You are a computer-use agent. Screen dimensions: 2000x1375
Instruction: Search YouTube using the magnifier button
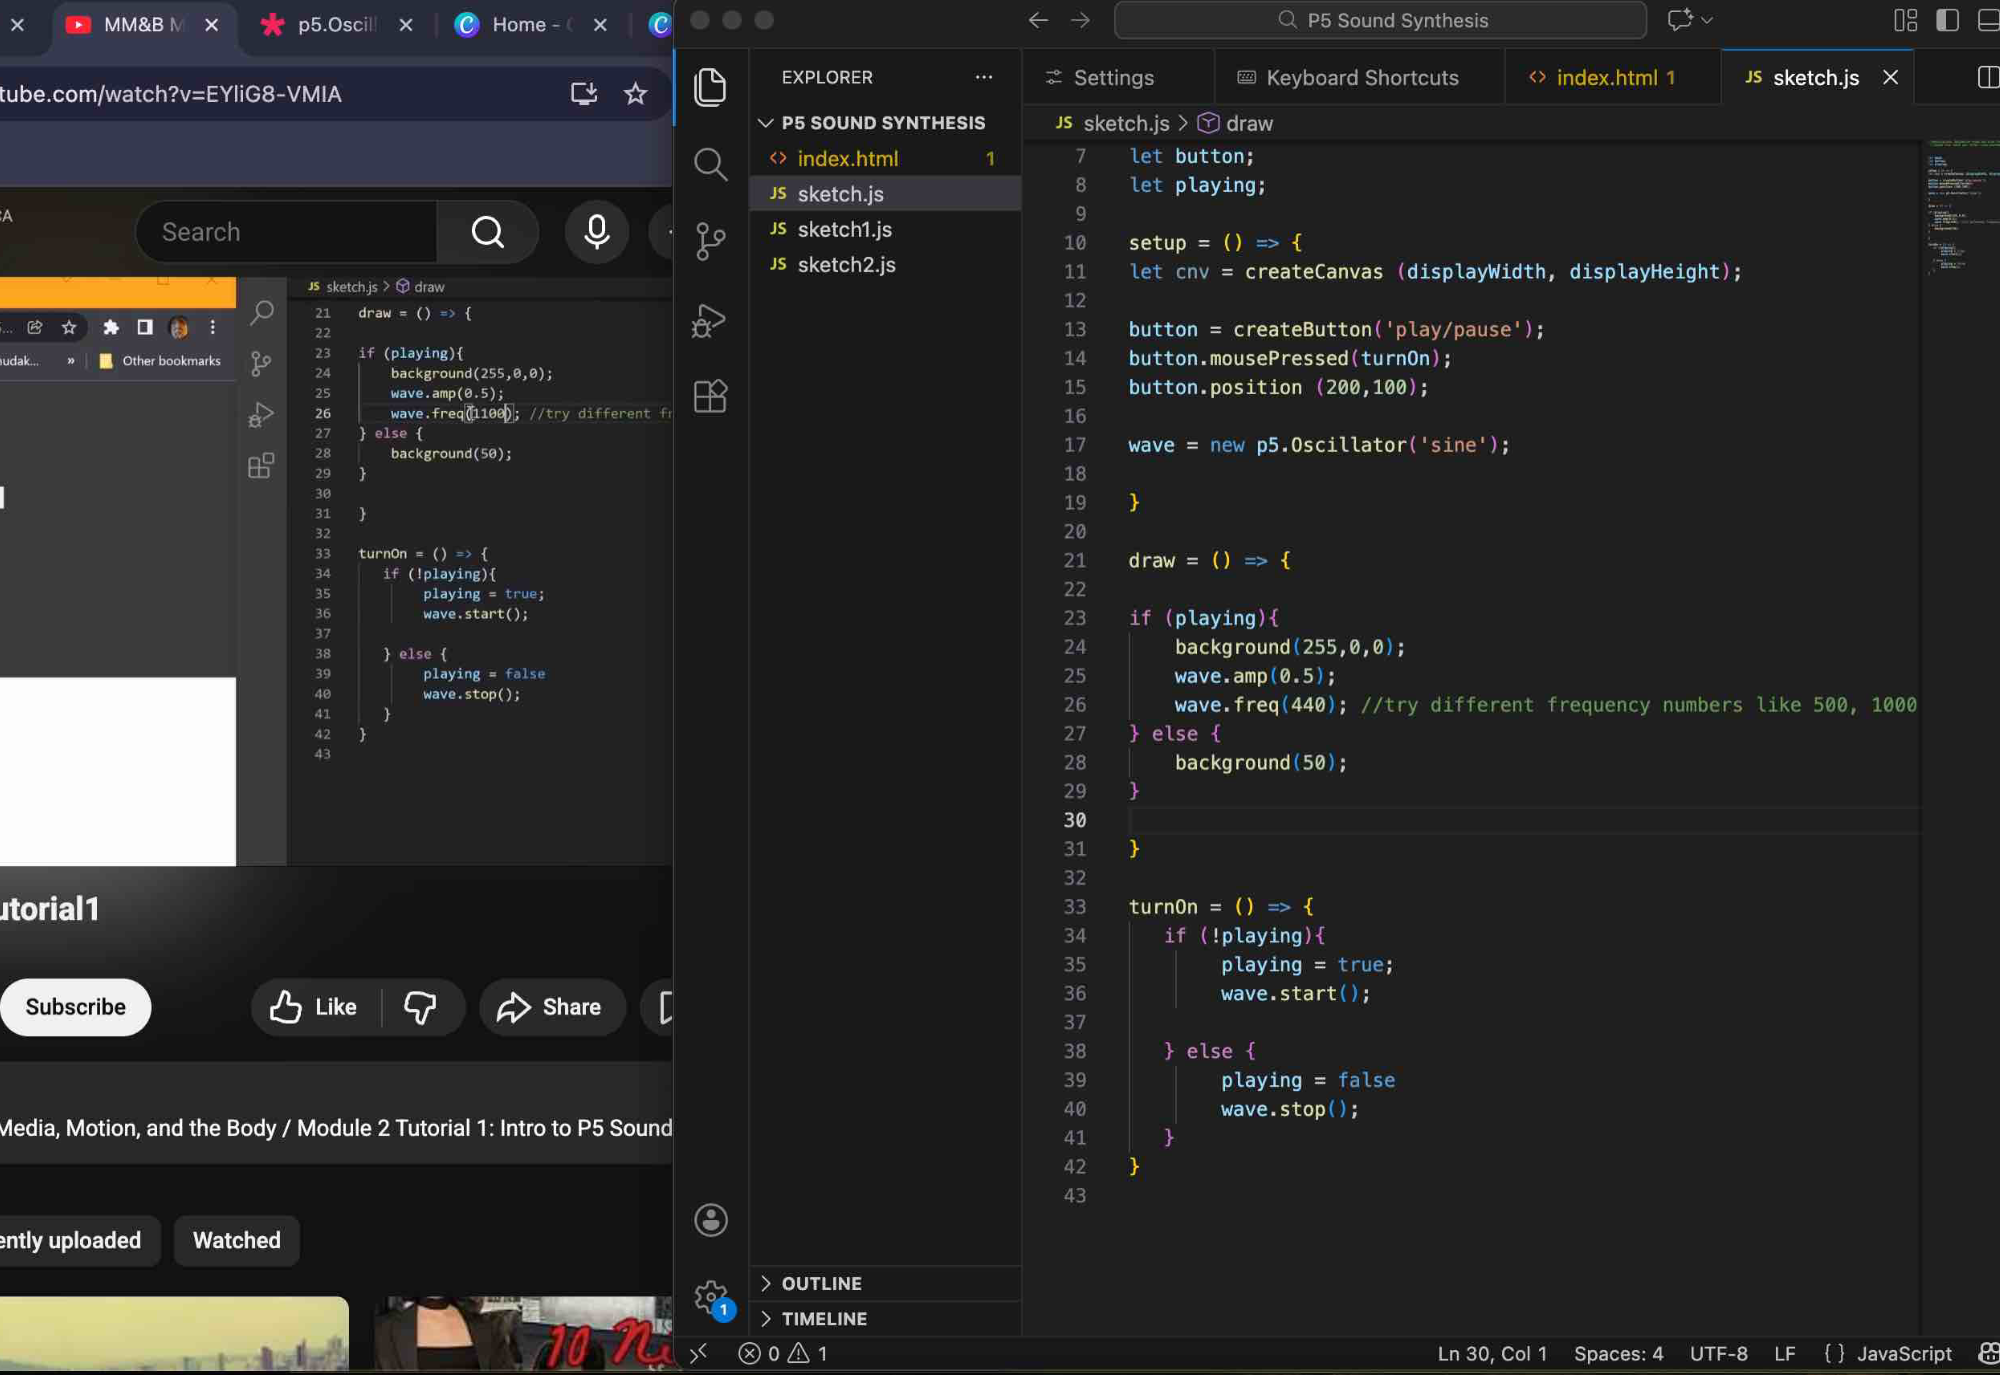[487, 232]
